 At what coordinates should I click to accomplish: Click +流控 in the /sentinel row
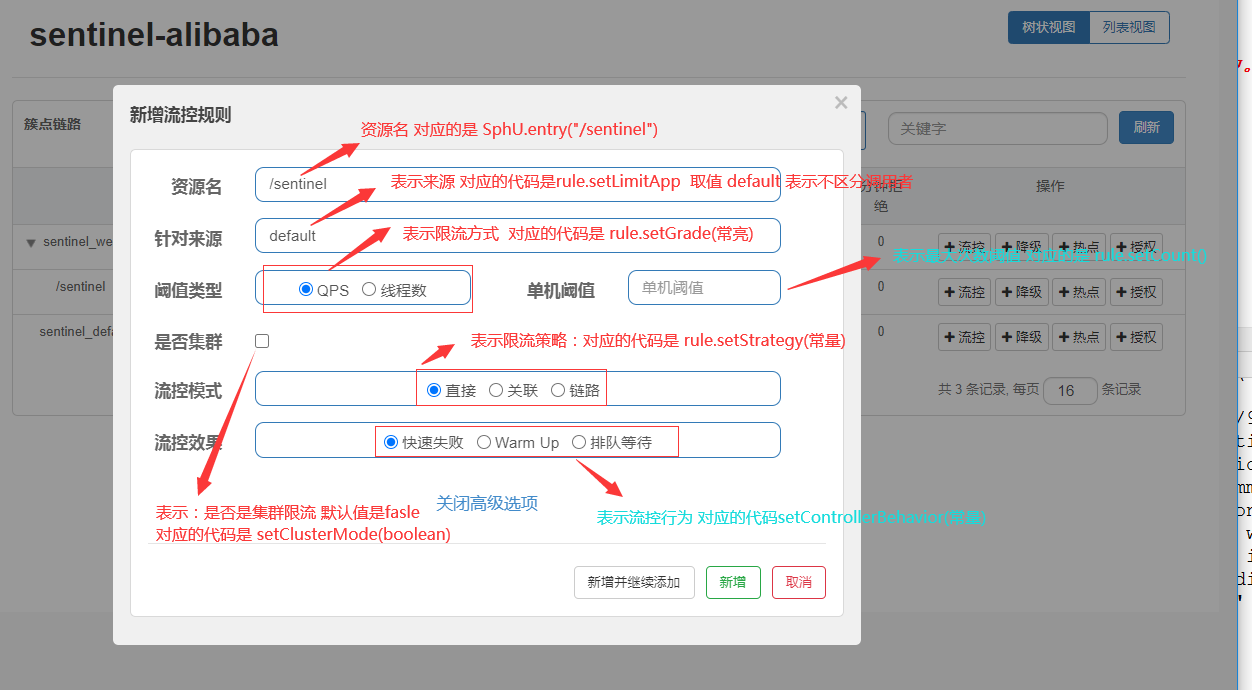(x=964, y=292)
